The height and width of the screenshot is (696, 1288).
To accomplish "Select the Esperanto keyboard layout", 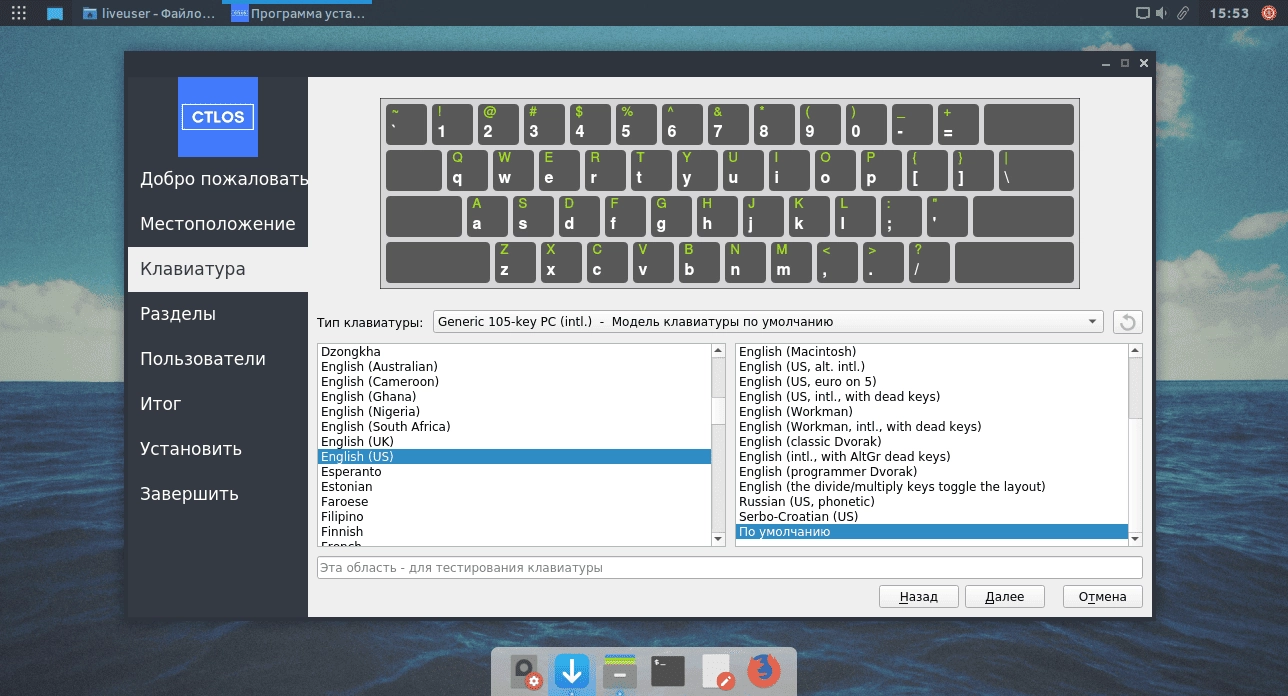I will pos(348,471).
